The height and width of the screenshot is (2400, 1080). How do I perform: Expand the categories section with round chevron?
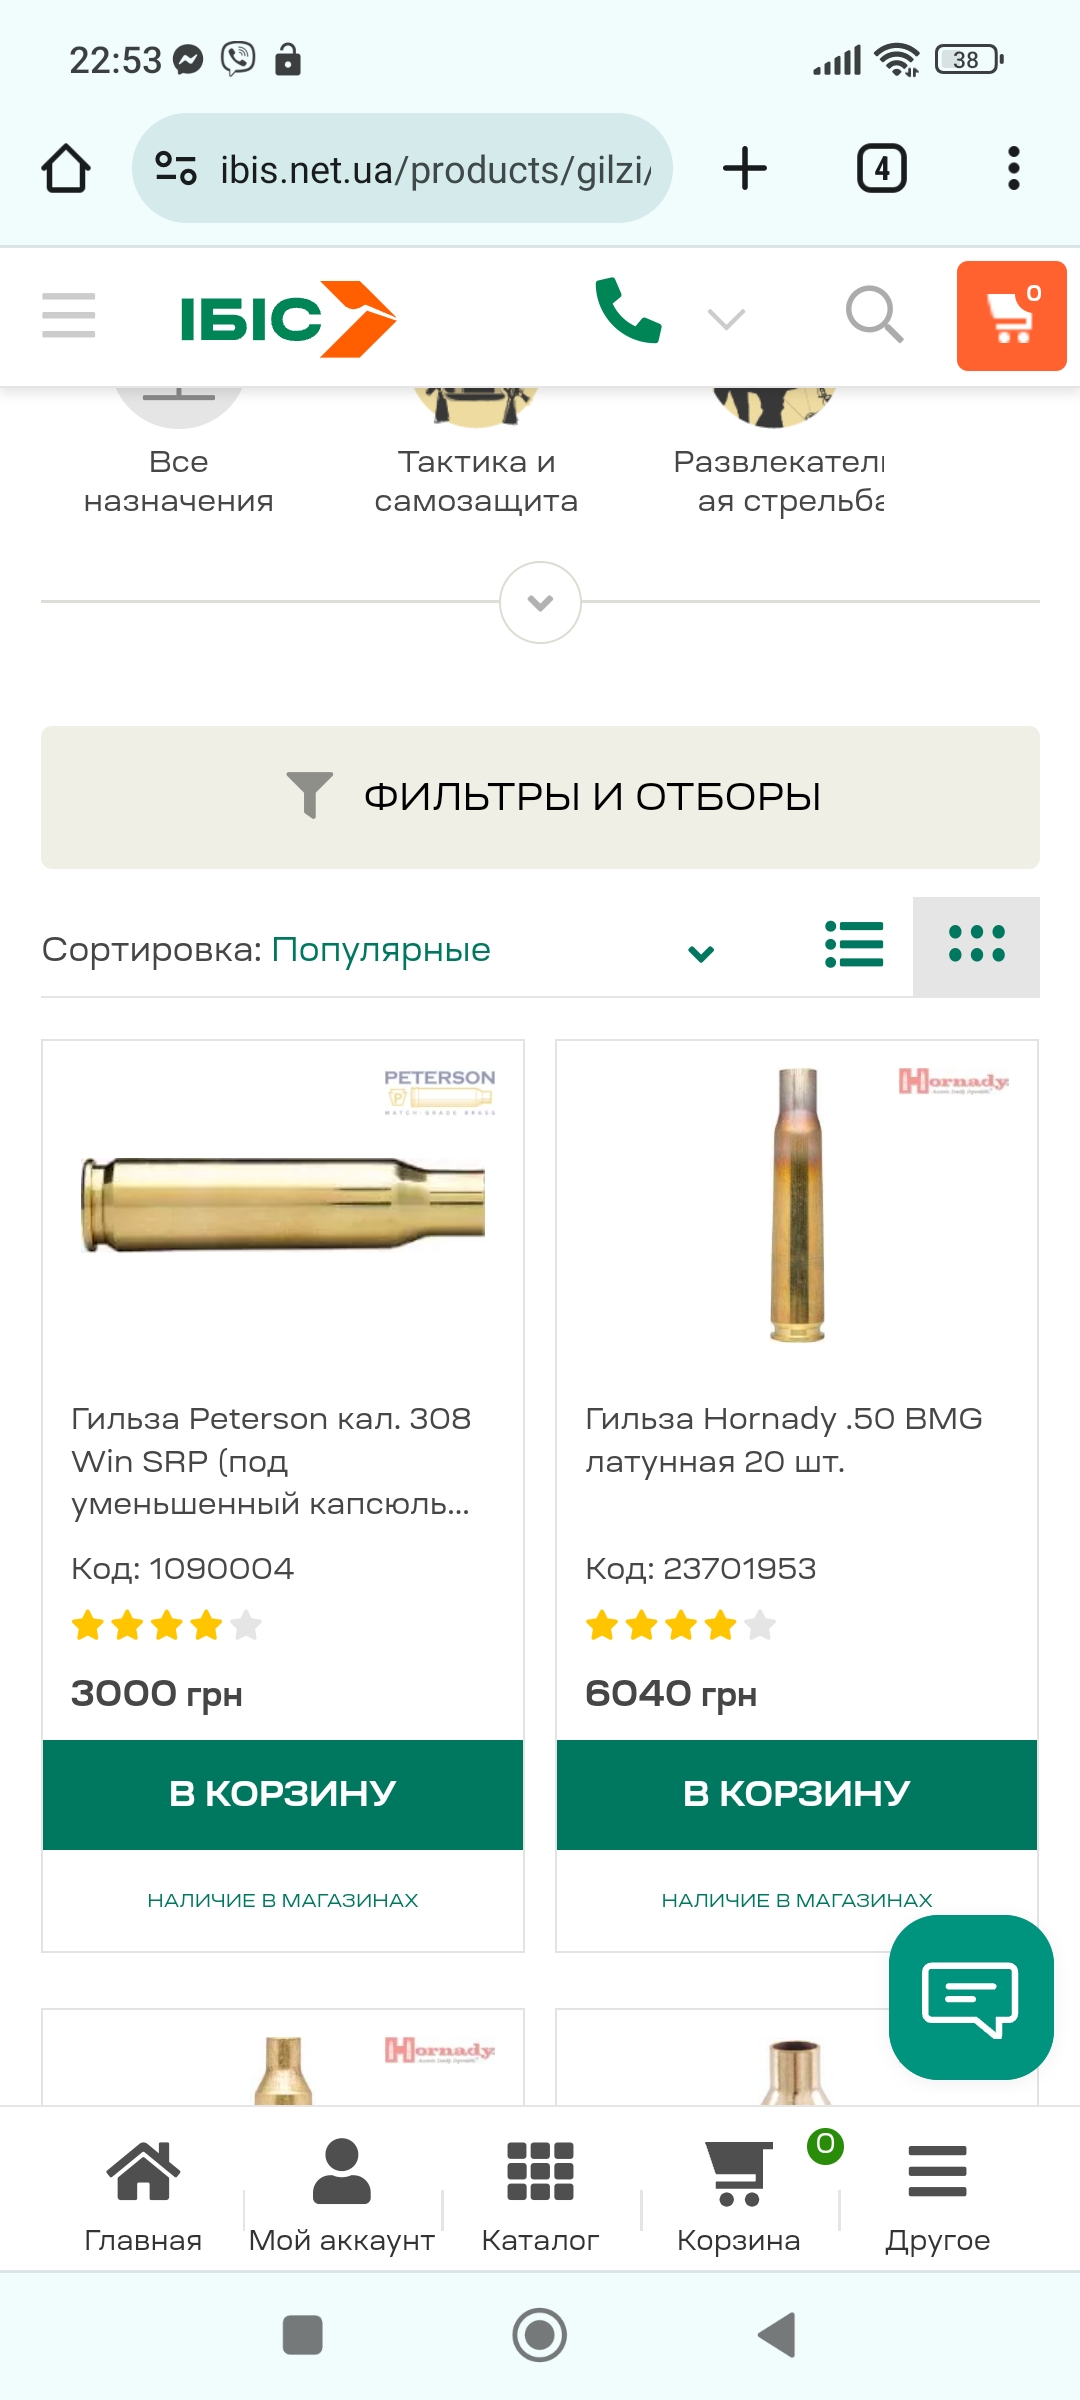[540, 602]
